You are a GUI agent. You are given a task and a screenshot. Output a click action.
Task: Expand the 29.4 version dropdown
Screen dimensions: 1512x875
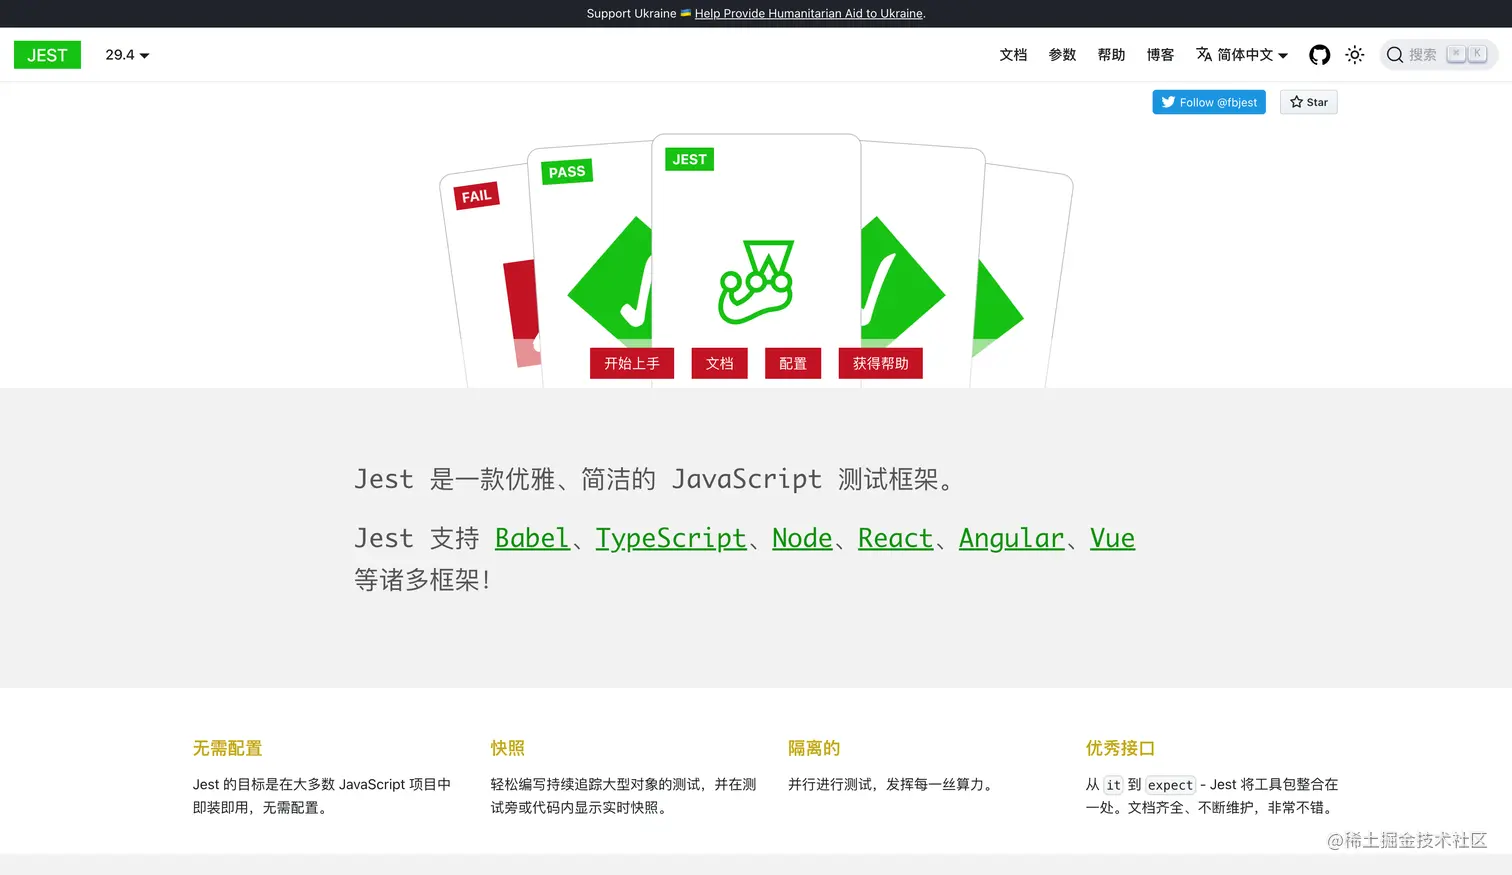[127, 55]
